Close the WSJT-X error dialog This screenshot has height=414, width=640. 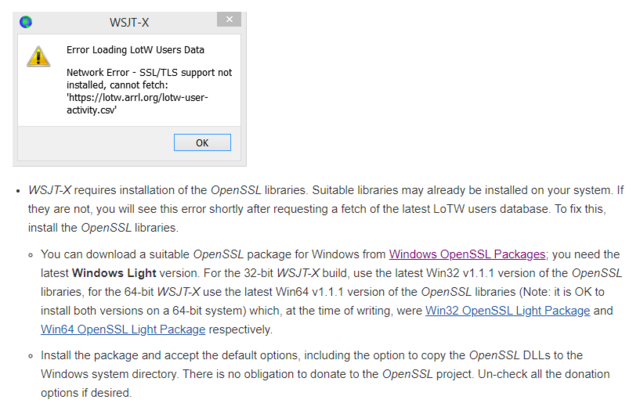[x=229, y=20]
